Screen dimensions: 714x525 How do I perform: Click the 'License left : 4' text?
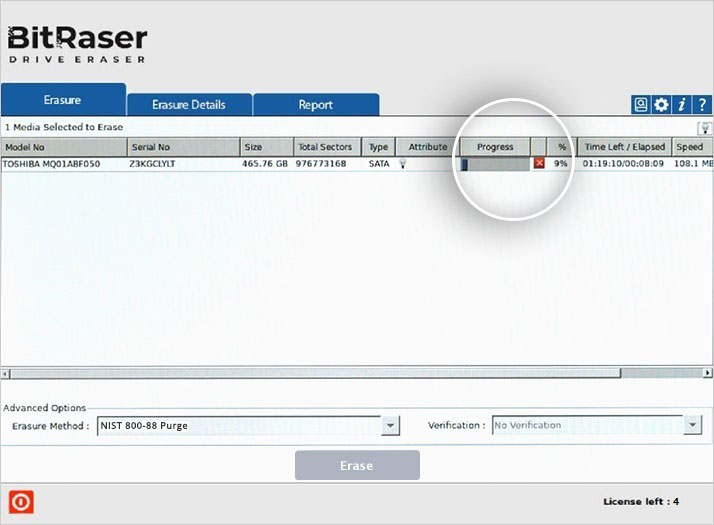click(x=641, y=502)
